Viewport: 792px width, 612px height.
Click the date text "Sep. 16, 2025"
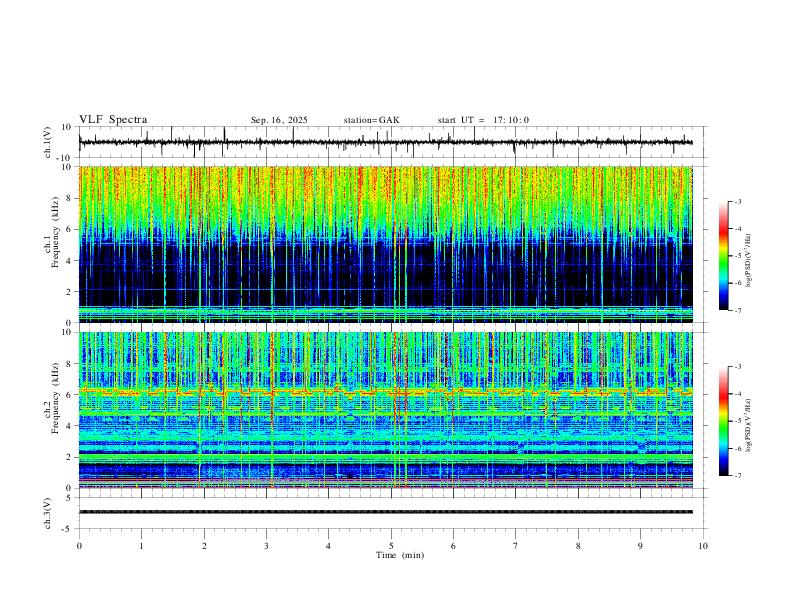279,120
